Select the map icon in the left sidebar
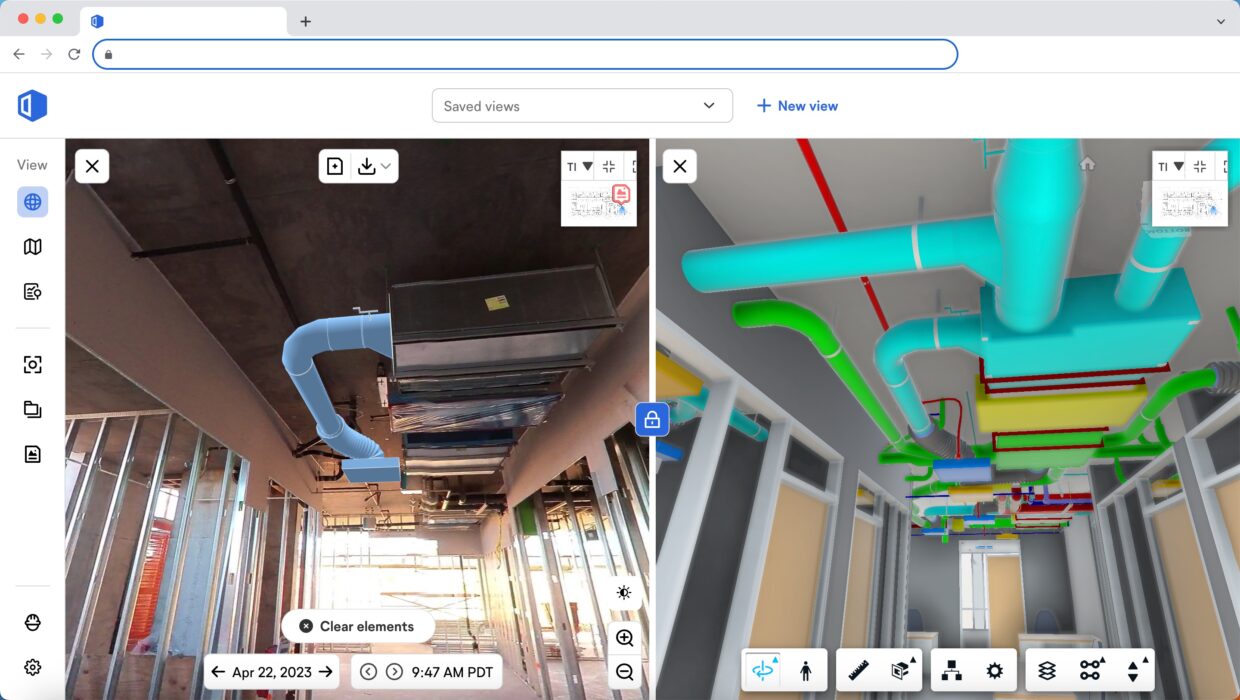Viewport: 1240px width, 700px height. click(31, 246)
